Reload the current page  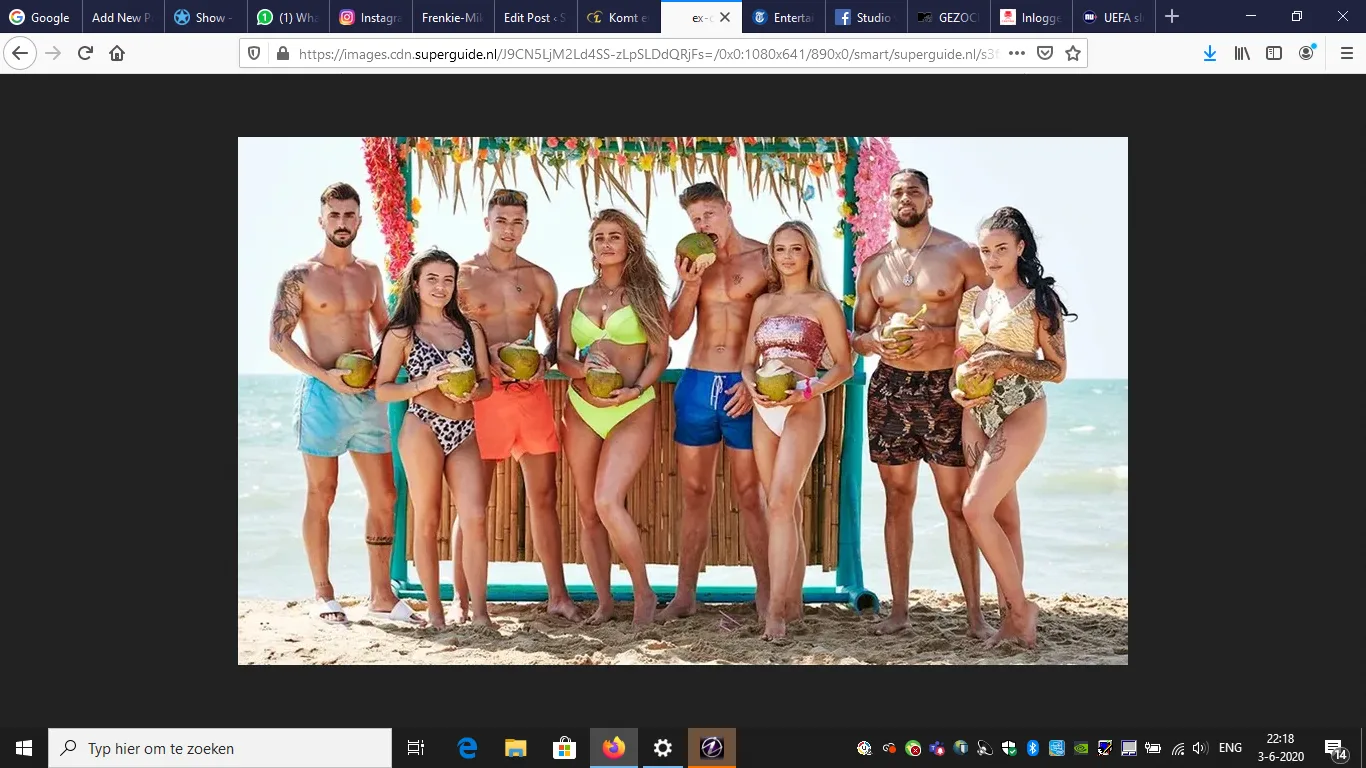83,52
